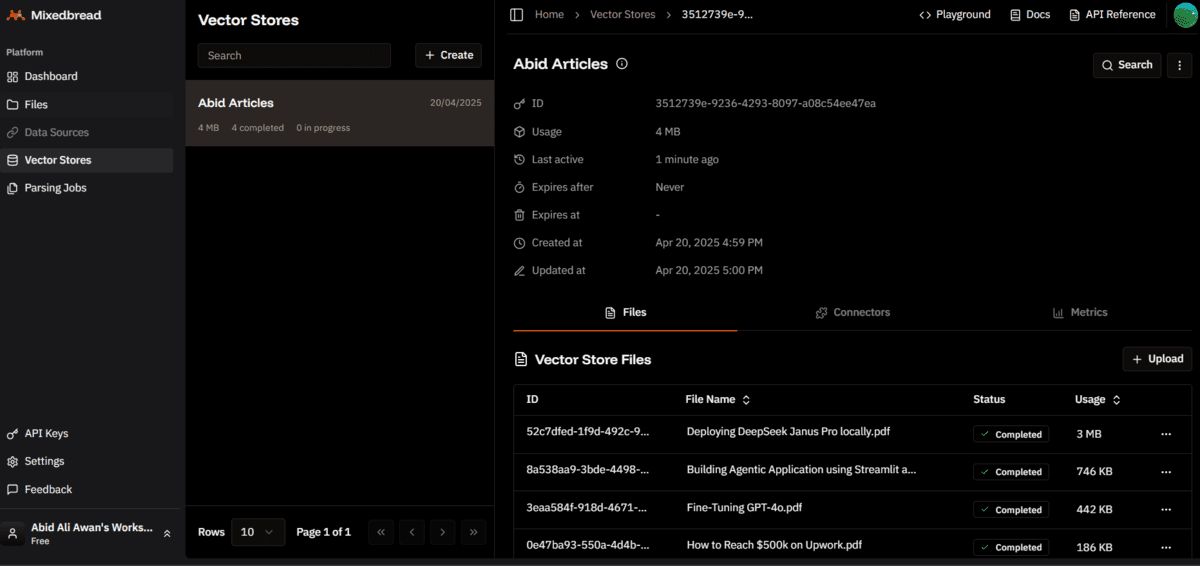Open options for Fine-Tuning GPT-4o file
The width and height of the screenshot is (1200, 566).
(x=1166, y=509)
